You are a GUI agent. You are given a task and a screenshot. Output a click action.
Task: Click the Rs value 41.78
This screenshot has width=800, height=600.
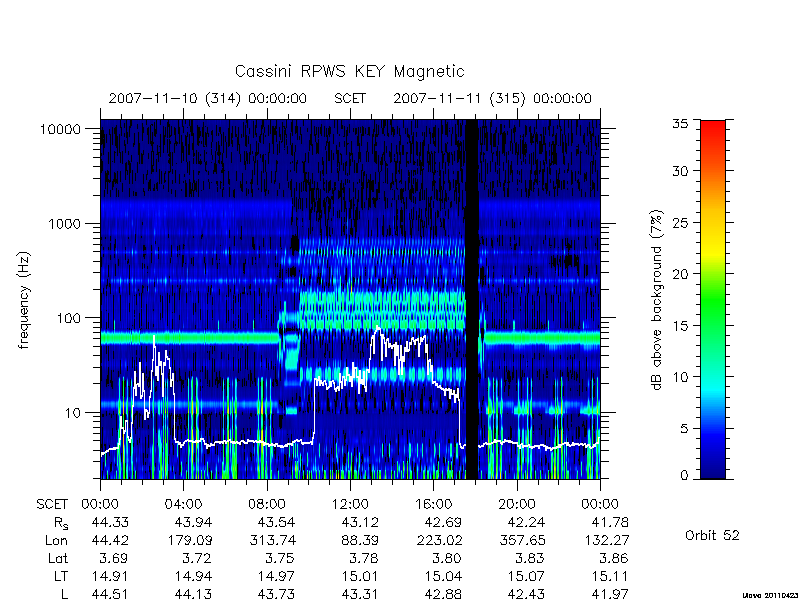pos(609,522)
